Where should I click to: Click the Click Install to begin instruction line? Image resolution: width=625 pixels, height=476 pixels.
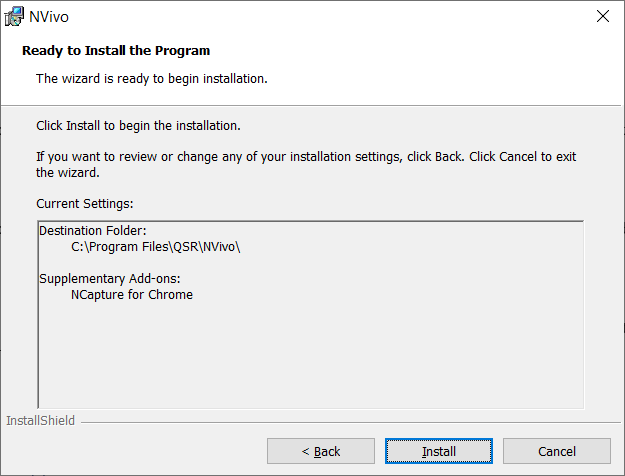(x=138, y=126)
